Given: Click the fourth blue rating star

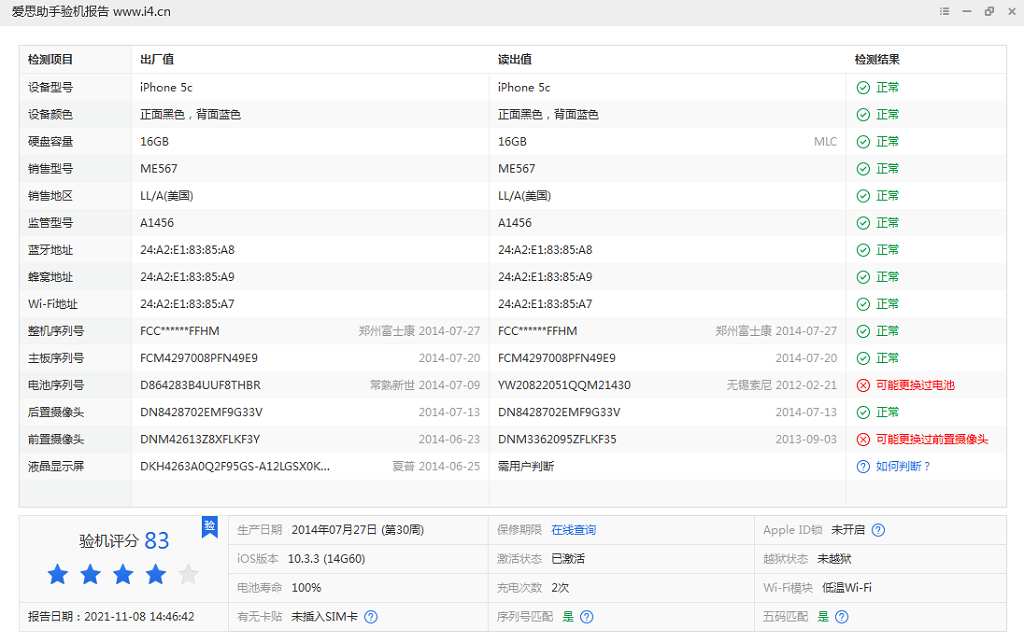Looking at the screenshot, I should point(155,574).
